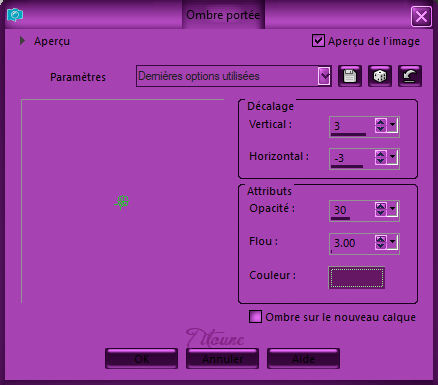Viewport: 438px width, 385px height.
Task: Enable Ombre sur le nouveau calque checkbox
Action: point(255,317)
